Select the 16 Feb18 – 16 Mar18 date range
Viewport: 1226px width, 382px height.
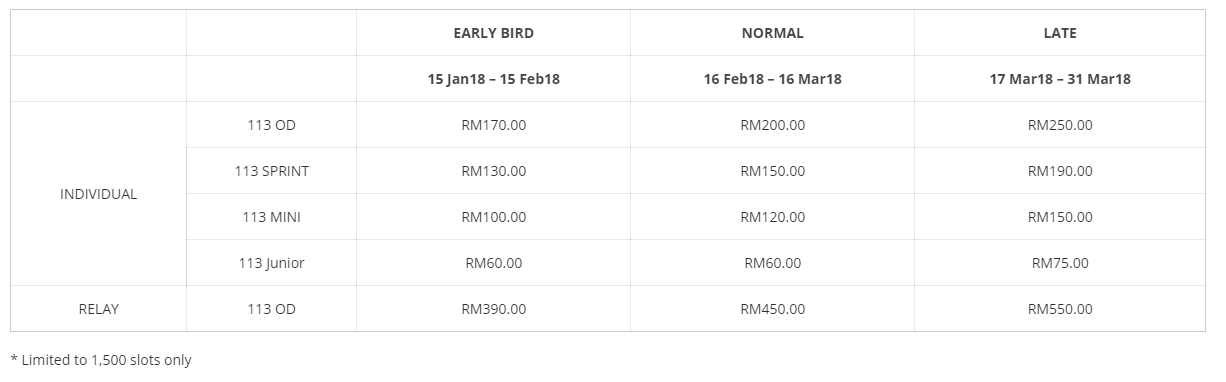(x=772, y=79)
